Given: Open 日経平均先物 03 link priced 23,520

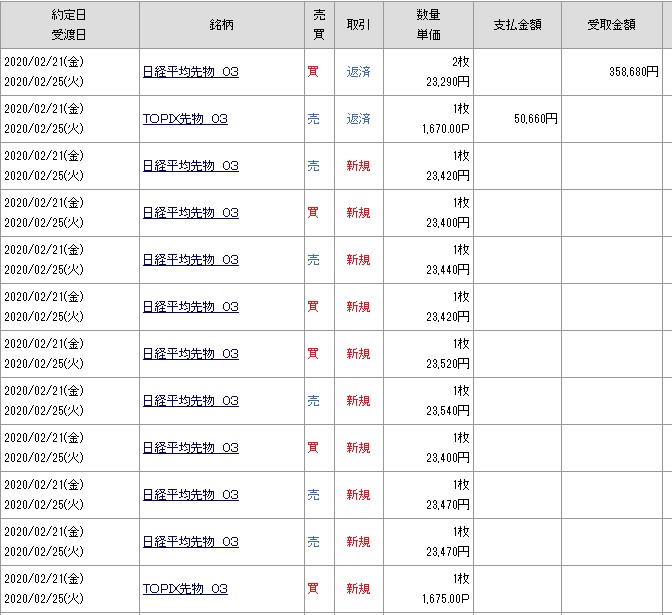Looking at the screenshot, I should (x=190, y=354).
